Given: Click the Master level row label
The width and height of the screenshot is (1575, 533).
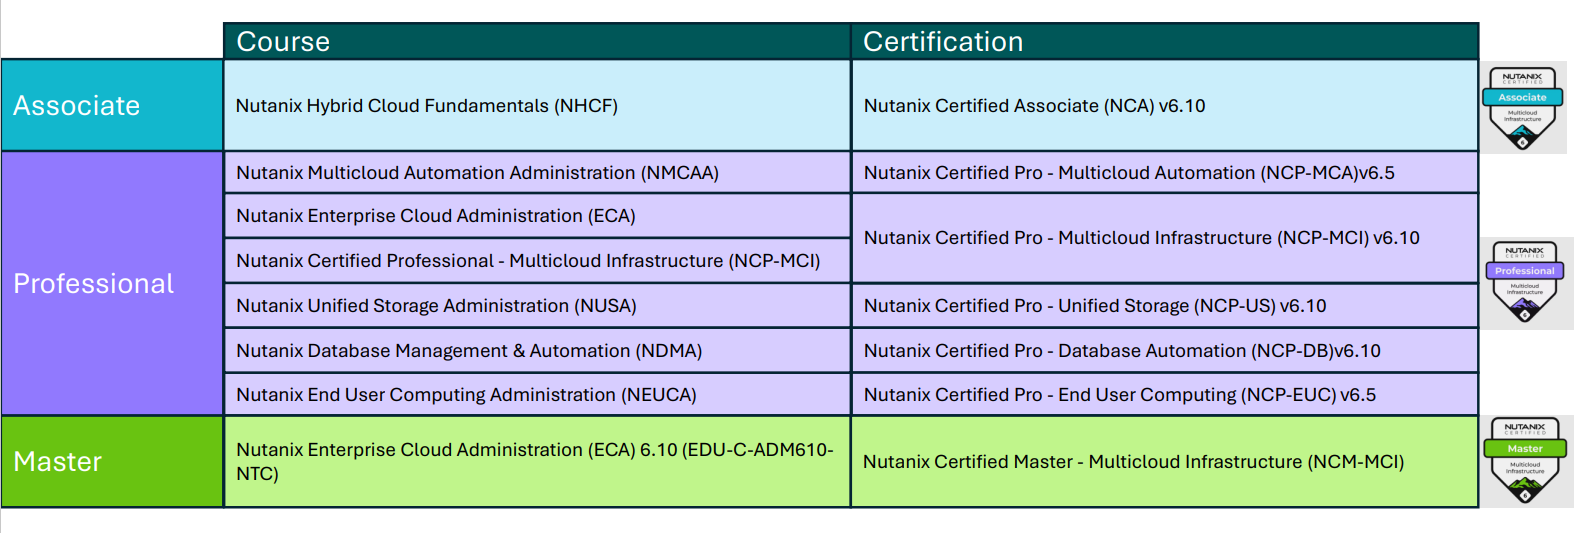Looking at the screenshot, I should (58, 462).
